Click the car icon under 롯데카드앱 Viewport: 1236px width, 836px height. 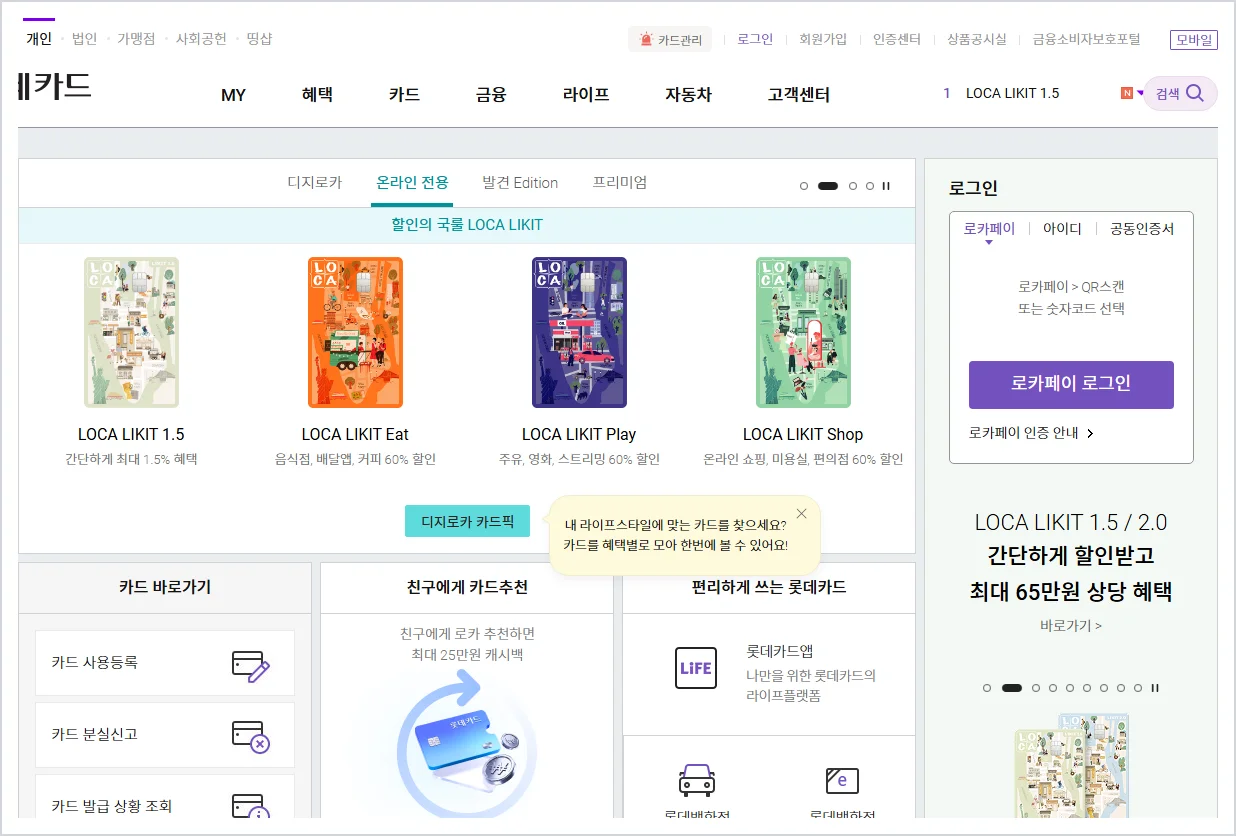point(696,779)
